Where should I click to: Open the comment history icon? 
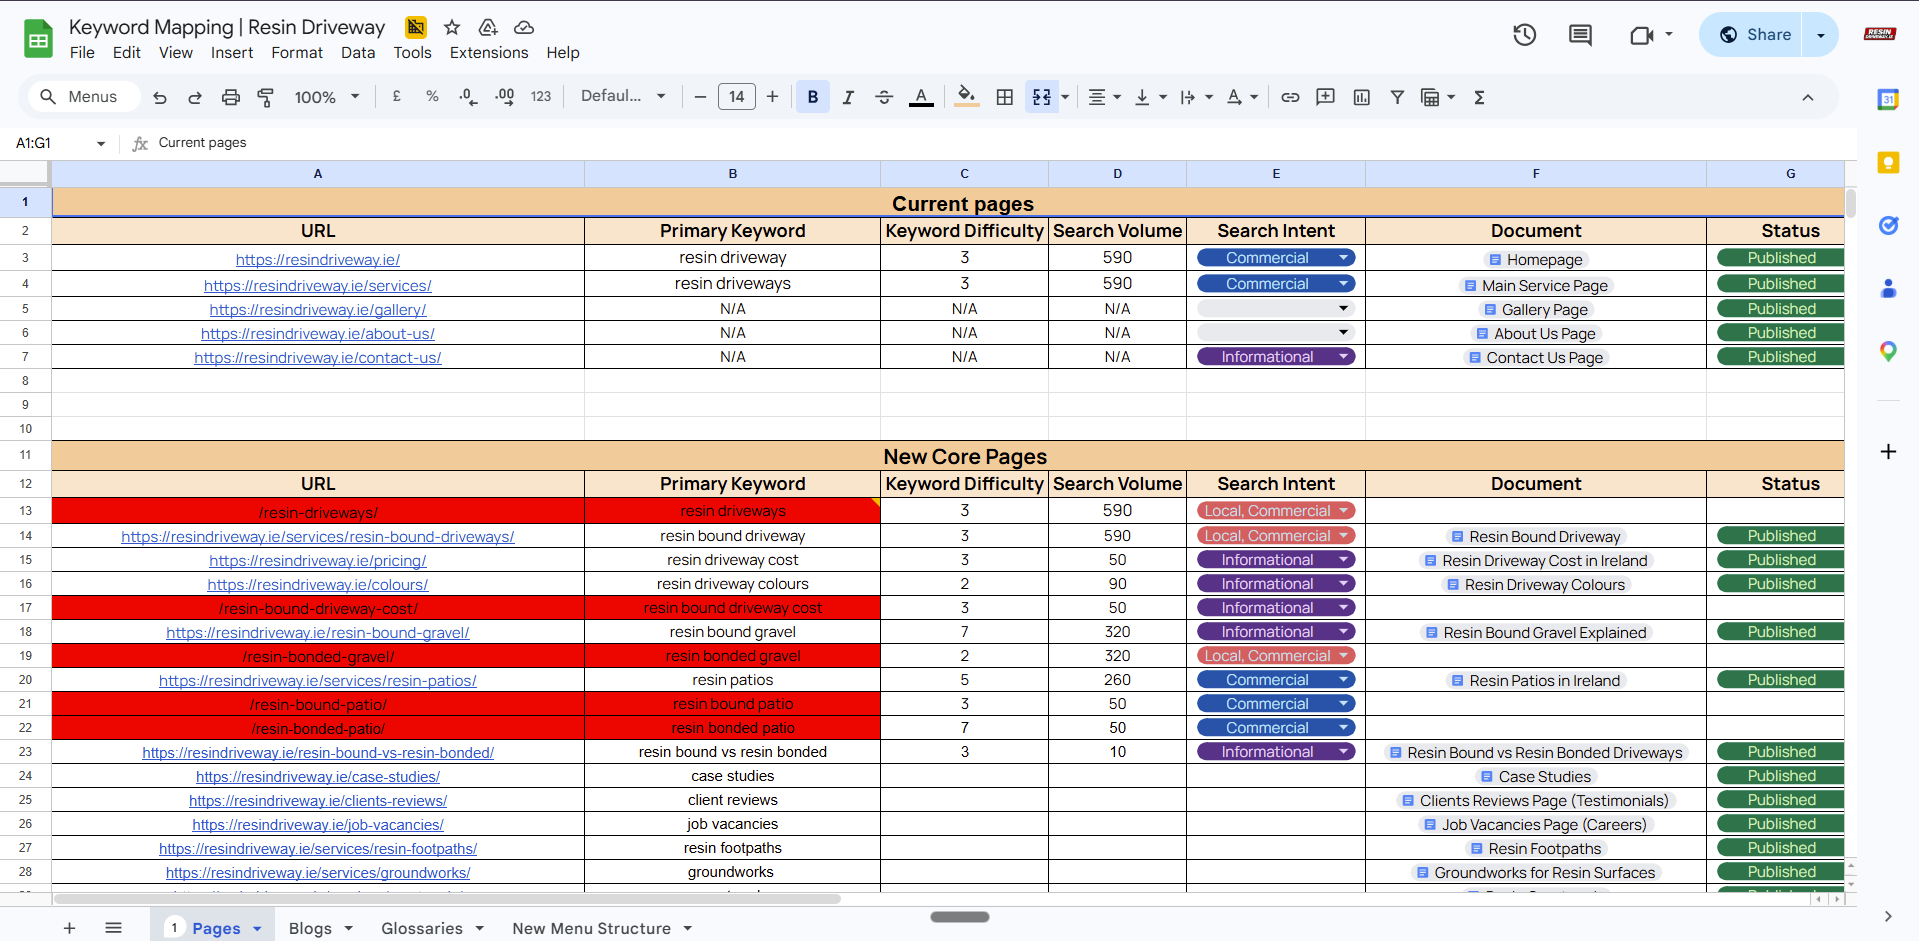coord(1579,34)
